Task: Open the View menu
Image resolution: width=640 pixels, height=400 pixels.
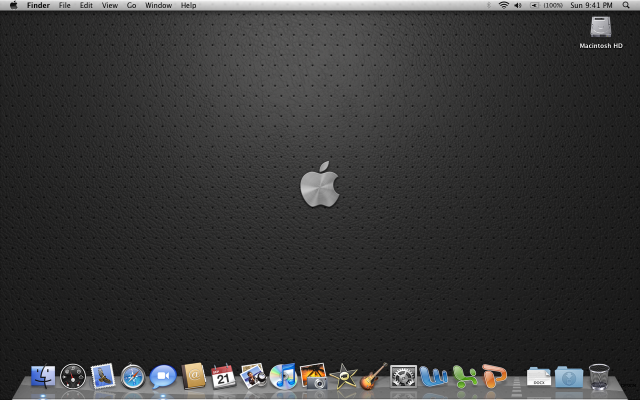Action: click(x=110, y=5)
